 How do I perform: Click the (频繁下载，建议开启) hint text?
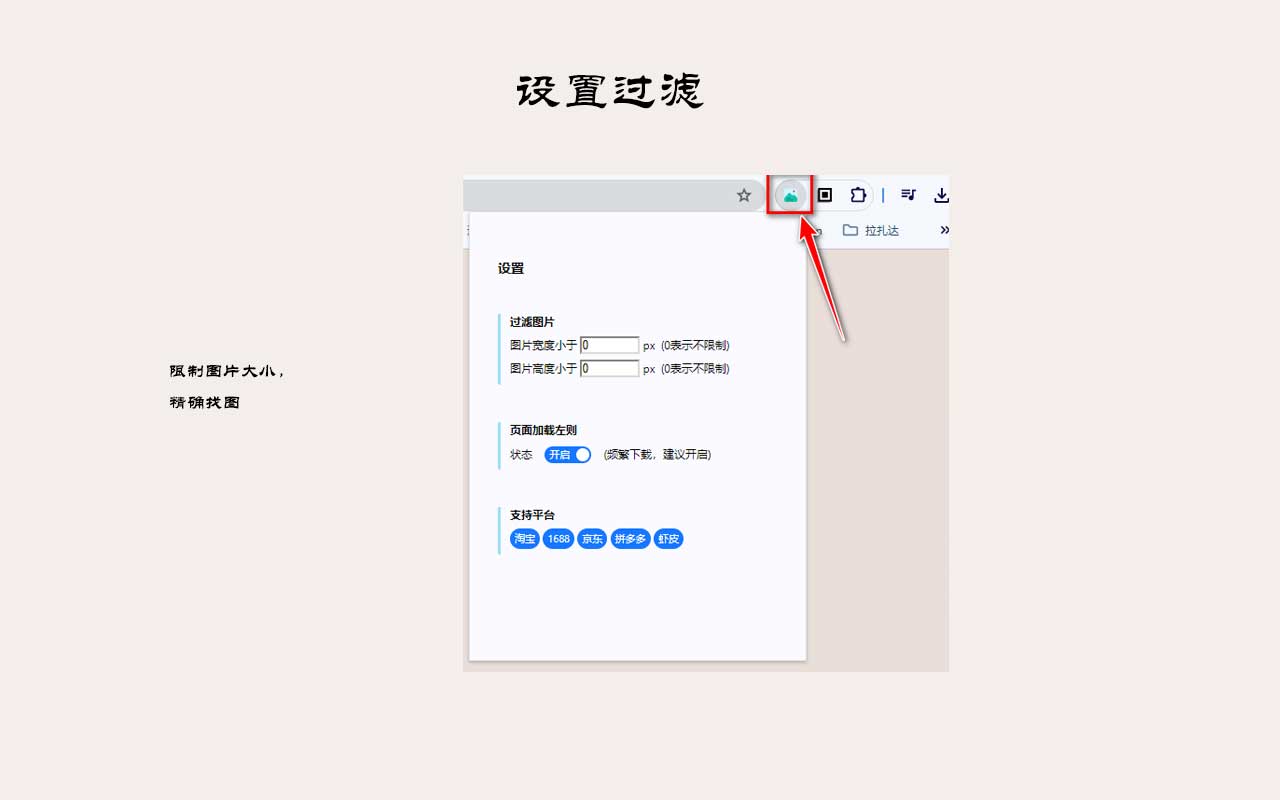point(657,454)
